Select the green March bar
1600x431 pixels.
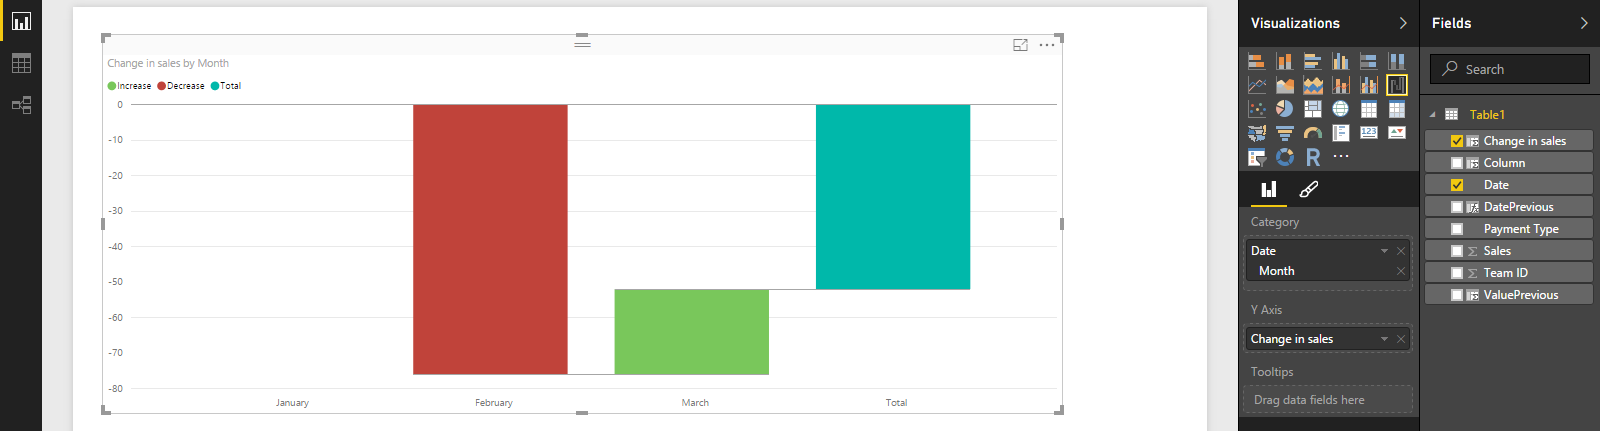tap(692, 332)
